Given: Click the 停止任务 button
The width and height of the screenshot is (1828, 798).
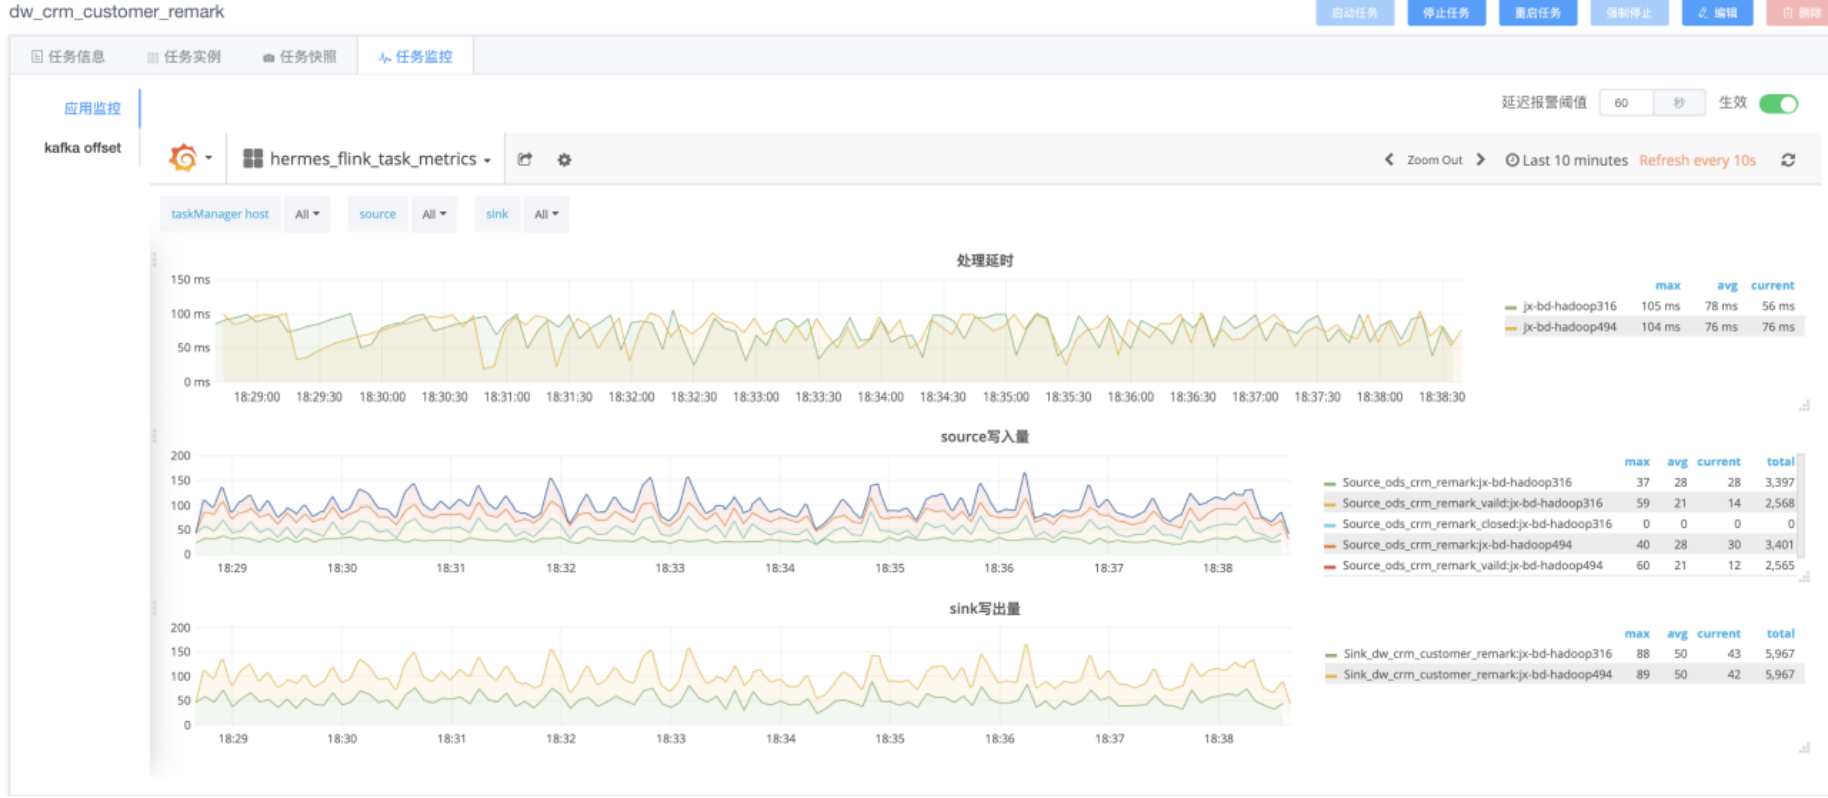Looking at the screenshot, I should coord(1446,12).
